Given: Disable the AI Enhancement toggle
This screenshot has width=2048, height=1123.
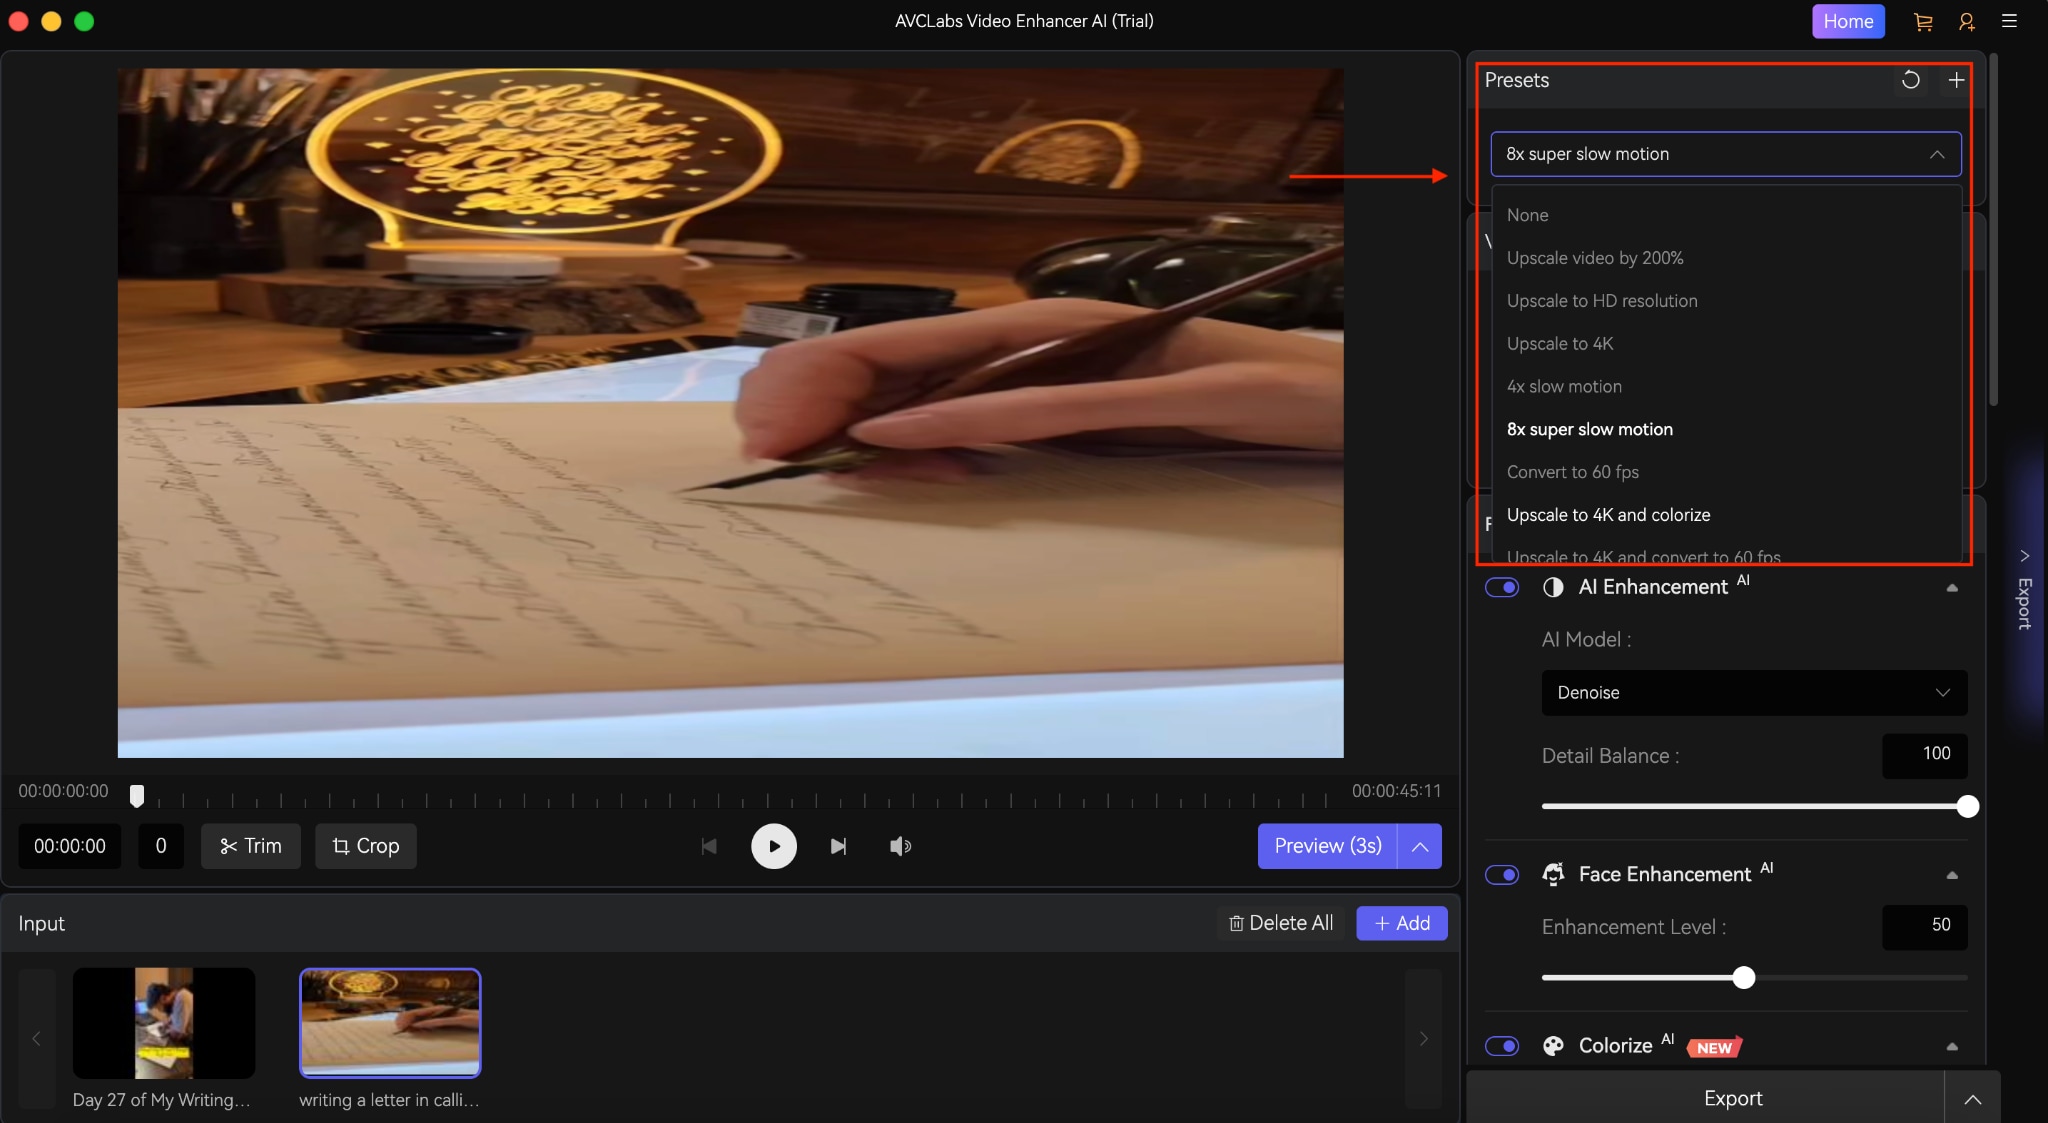Looking at the screenshot, I should click(1503, 587).
